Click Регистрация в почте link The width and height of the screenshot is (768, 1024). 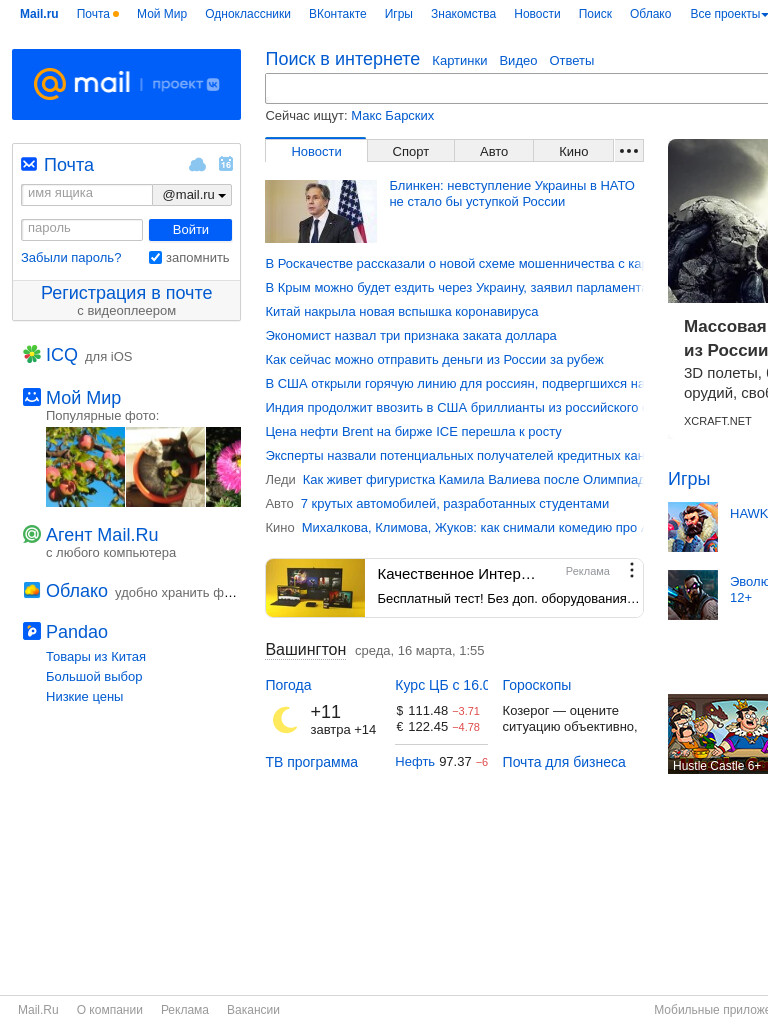point(127,293)
